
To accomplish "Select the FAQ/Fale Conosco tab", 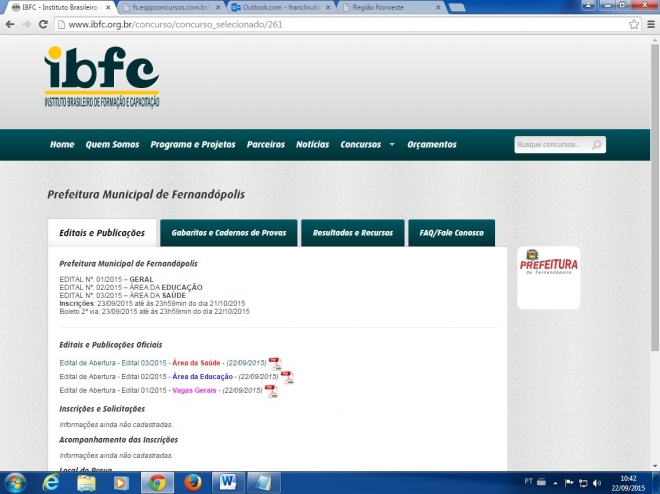I will (451, 233).
